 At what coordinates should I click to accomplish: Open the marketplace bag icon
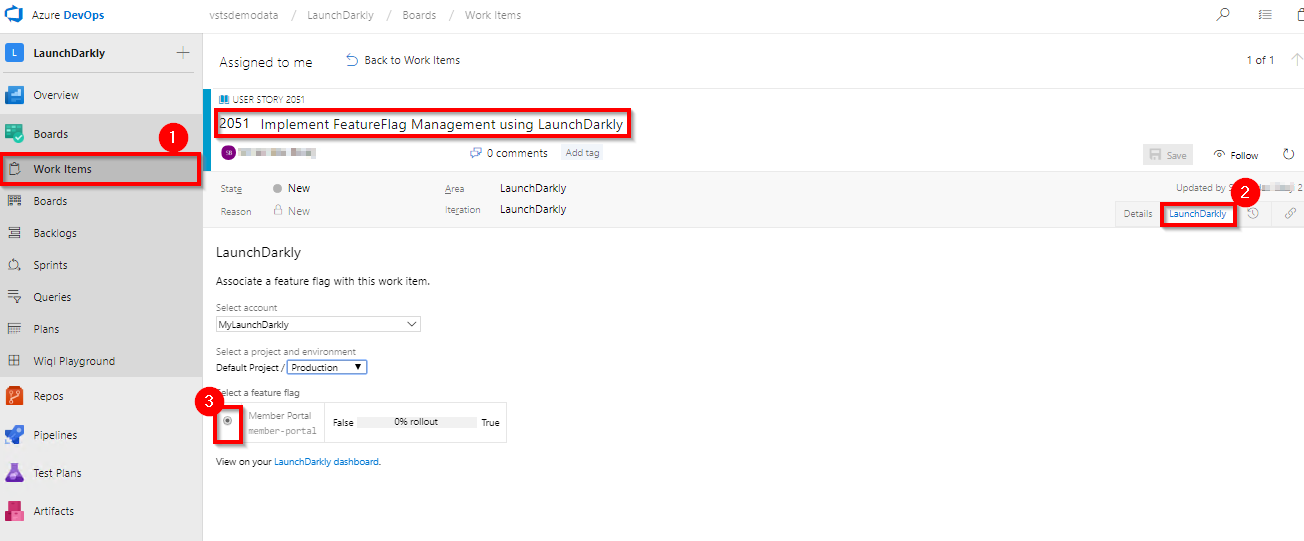pos(1299,15)
